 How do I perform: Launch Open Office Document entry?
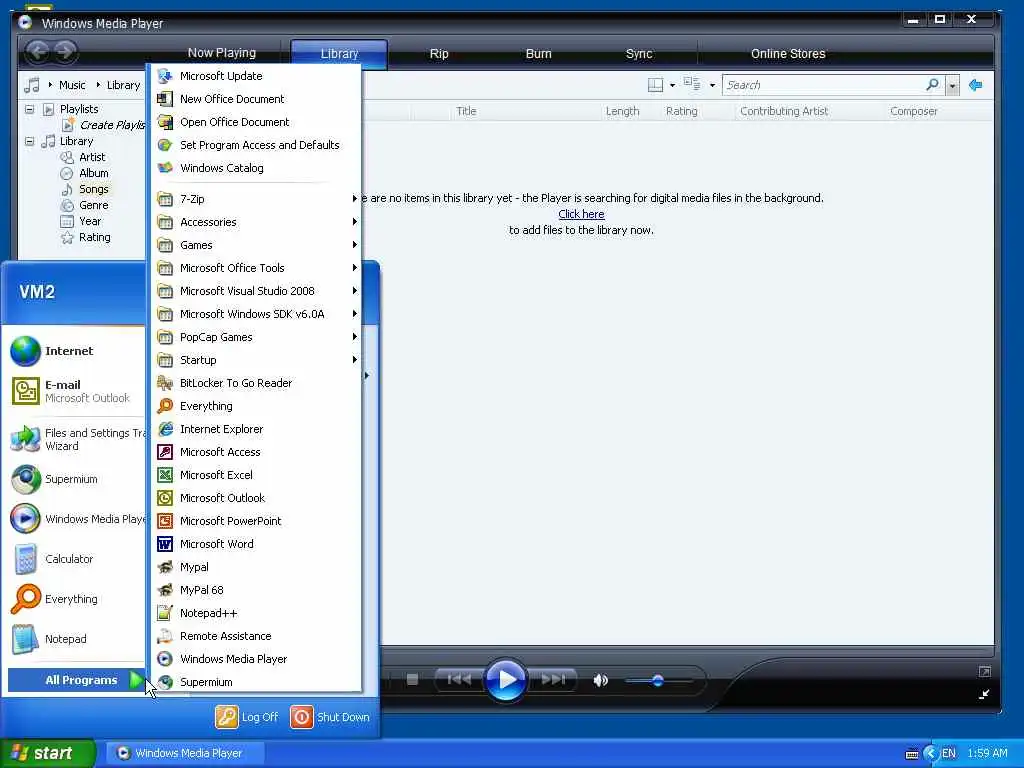[256, 122]
